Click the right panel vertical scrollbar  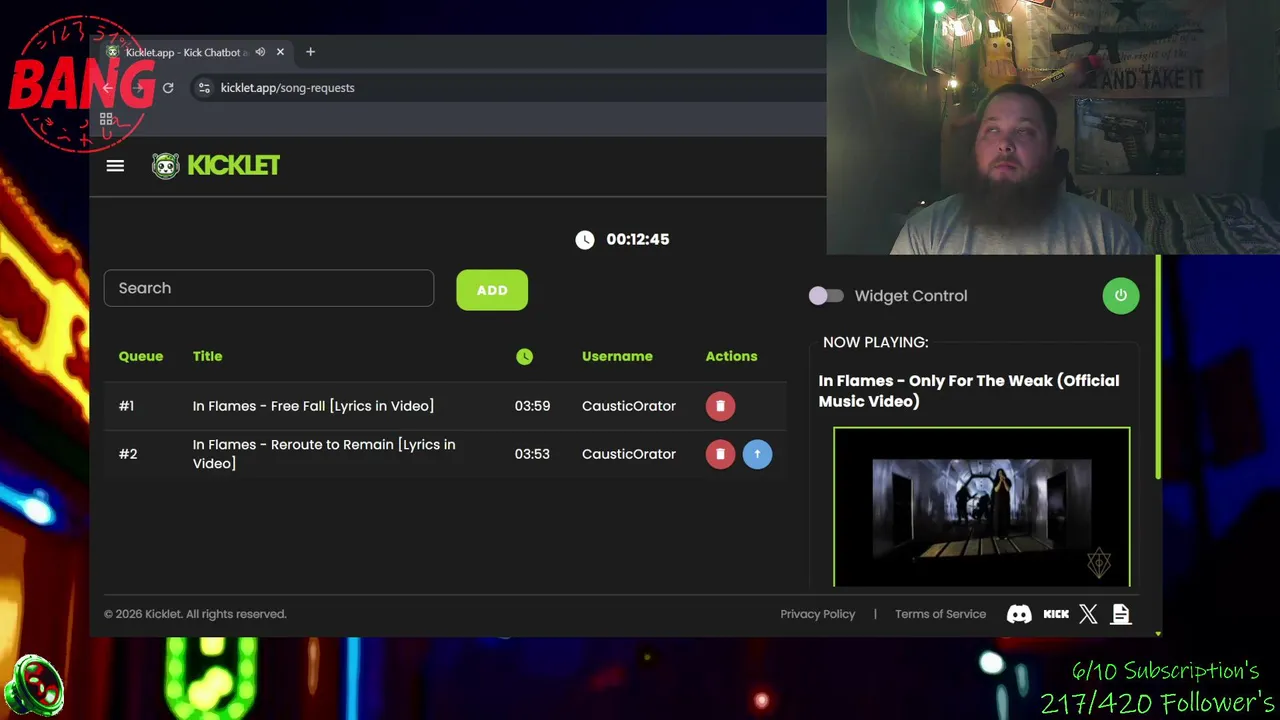coord(1158,369)
